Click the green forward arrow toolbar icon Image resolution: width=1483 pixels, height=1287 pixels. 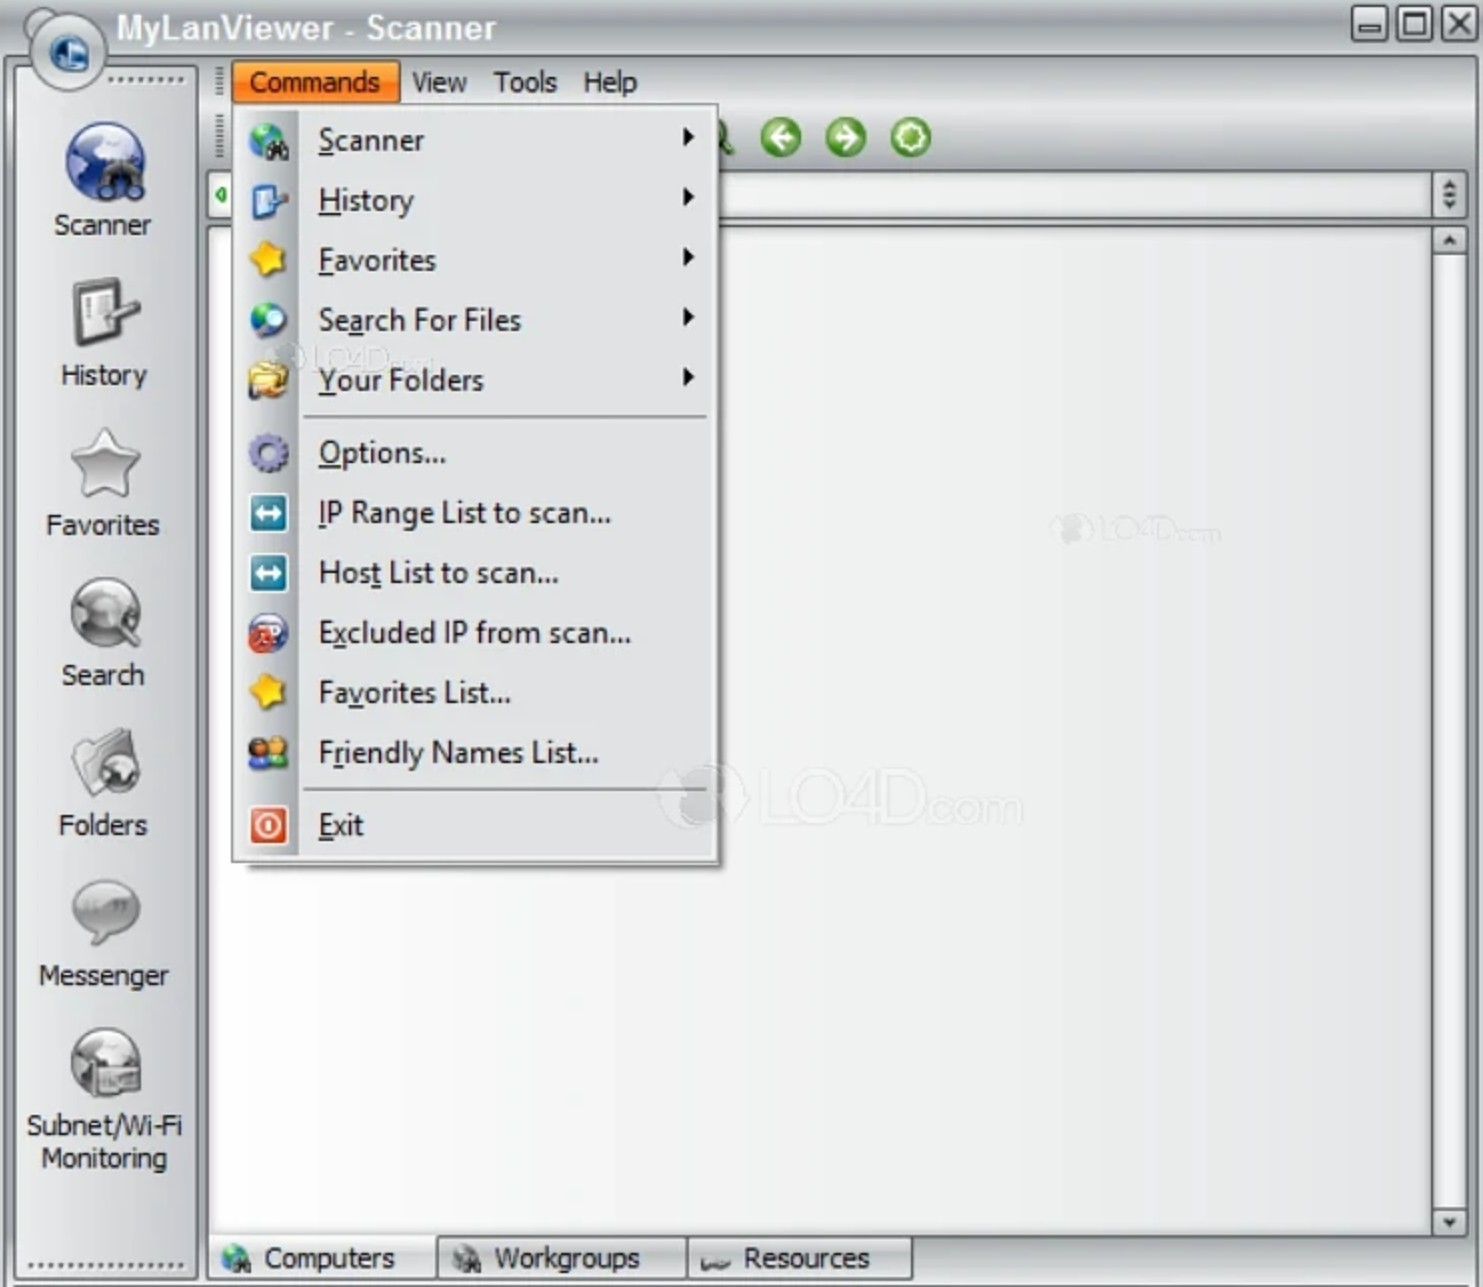tap(846, 137)
